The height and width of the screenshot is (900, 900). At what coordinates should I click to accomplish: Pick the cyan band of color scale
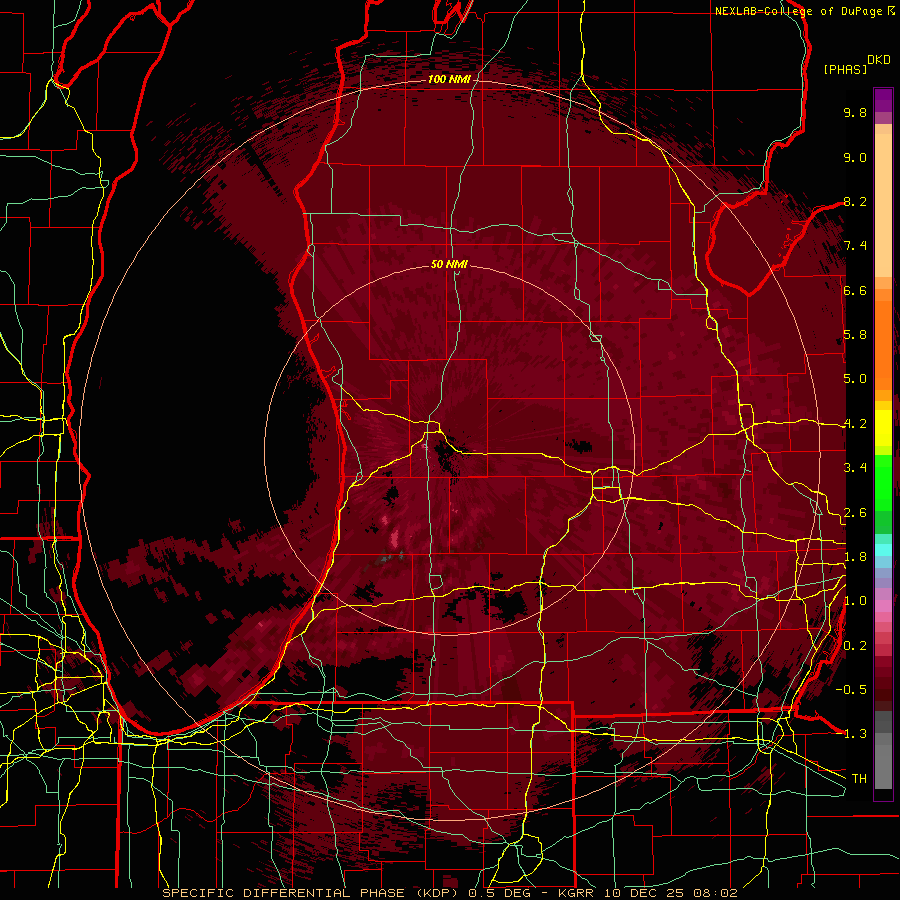pos(883,550)
